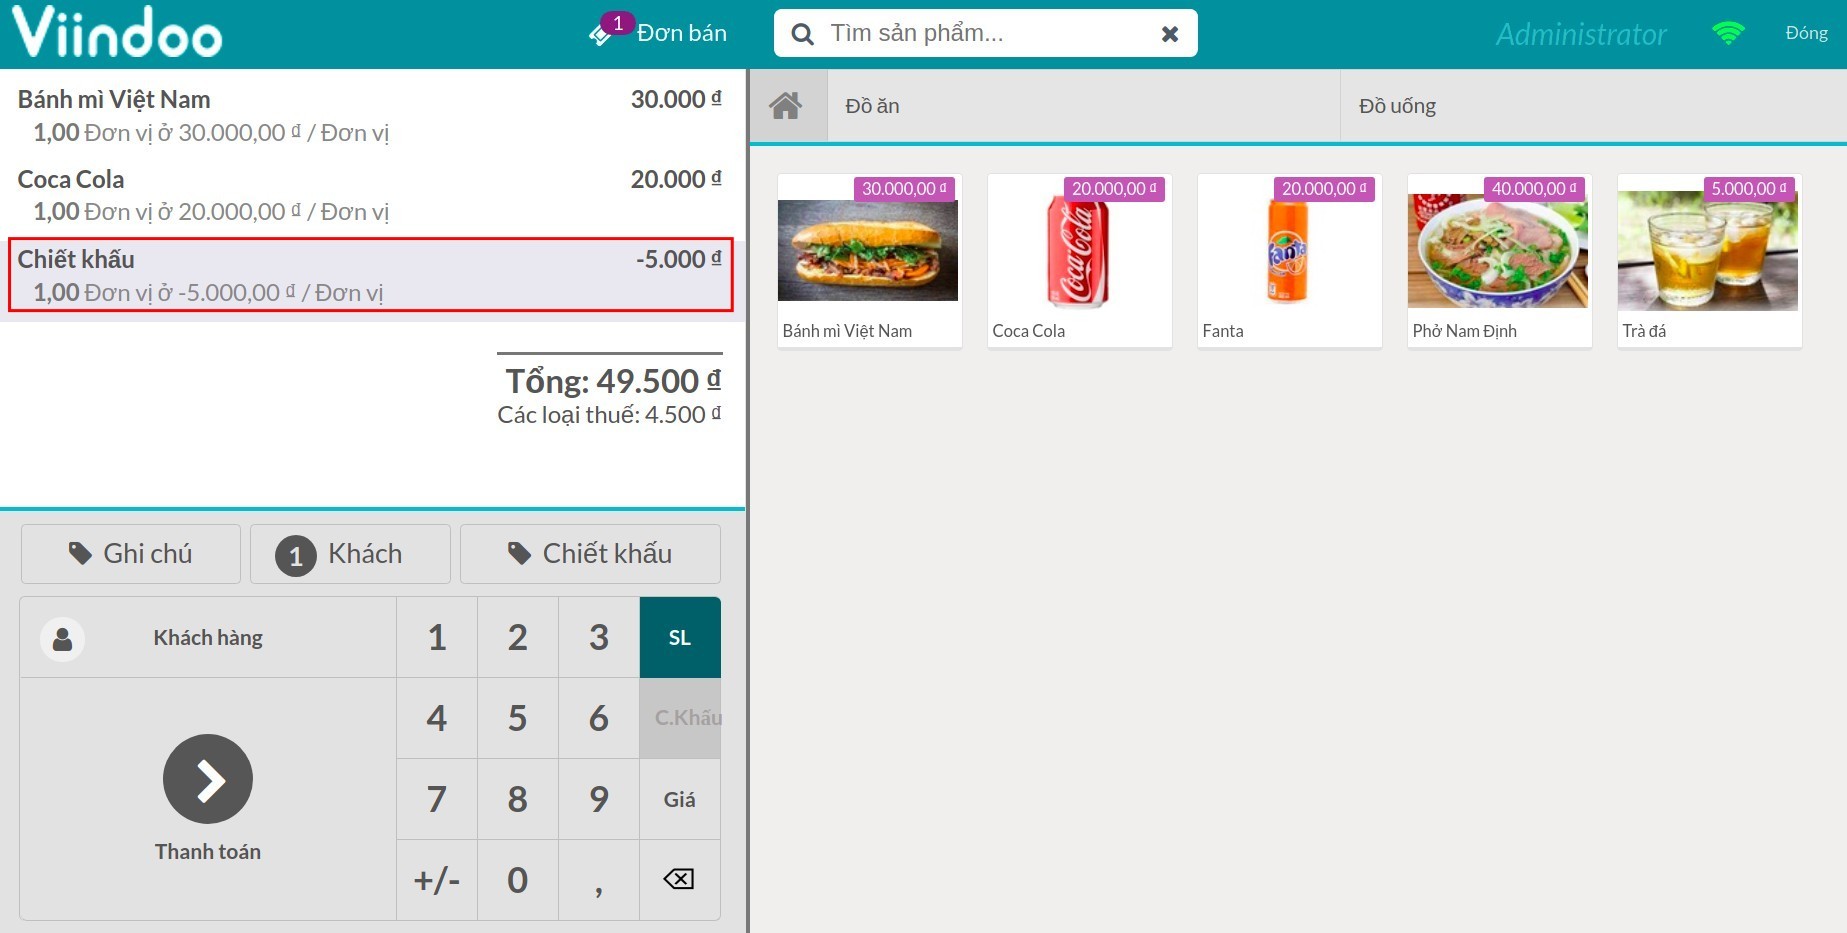Select the Khách hàng customer button
The height and width of the screenshot is (933, 1847).
click(208, 638)
